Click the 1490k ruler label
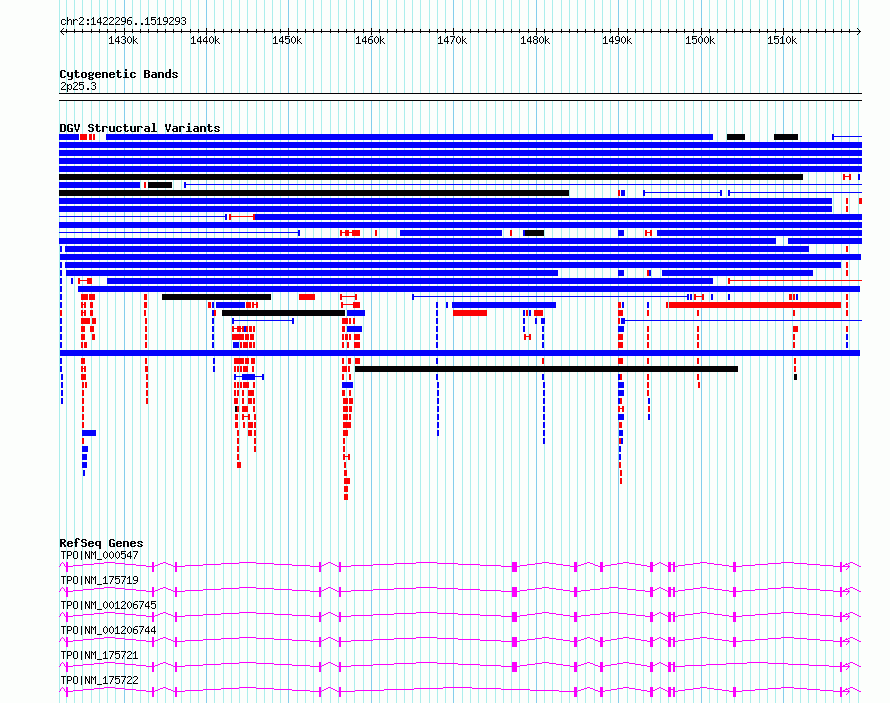 click(x=617, y=40)
